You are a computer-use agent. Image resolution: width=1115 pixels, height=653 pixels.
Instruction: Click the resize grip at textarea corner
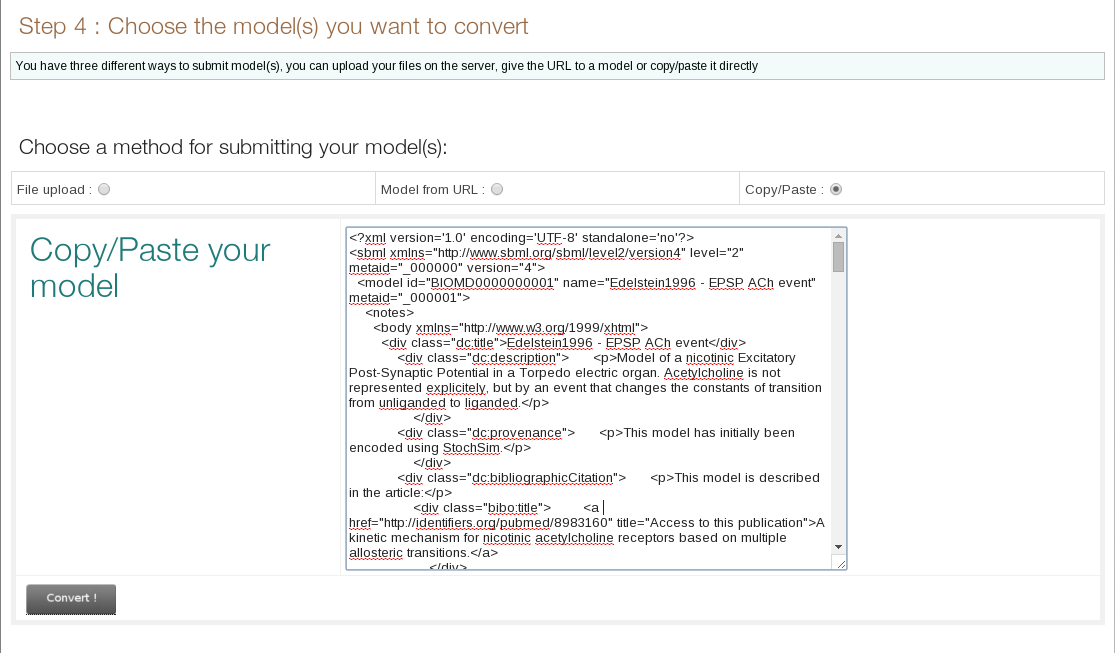pos(840,563)
